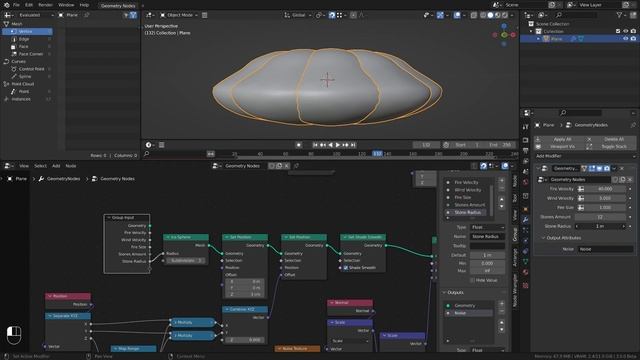Switch to rendered viewport shading
Screen dimensions: 640x360
click(x=505, y=15)
